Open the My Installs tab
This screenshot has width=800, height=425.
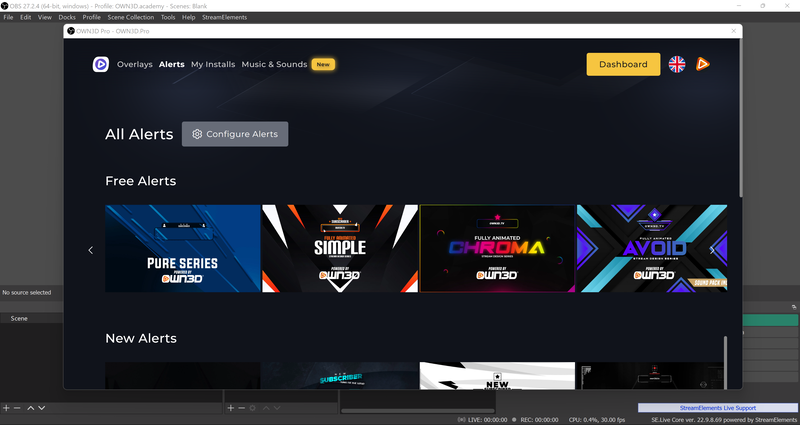(x=213, y=64)
